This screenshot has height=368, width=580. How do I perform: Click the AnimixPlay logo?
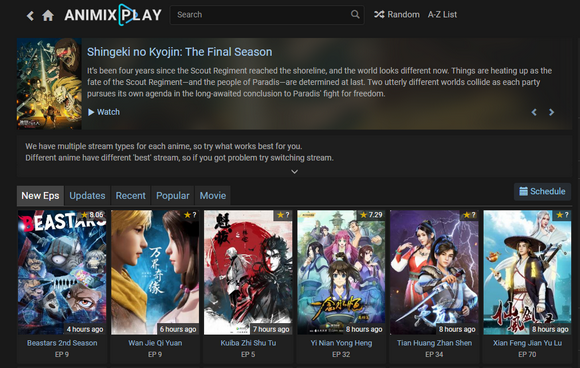(x=113, y=15)
